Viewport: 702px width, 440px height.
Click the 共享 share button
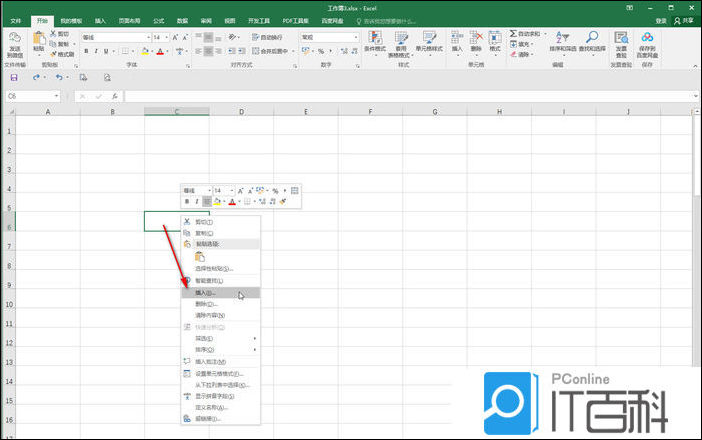click(686, 20)
